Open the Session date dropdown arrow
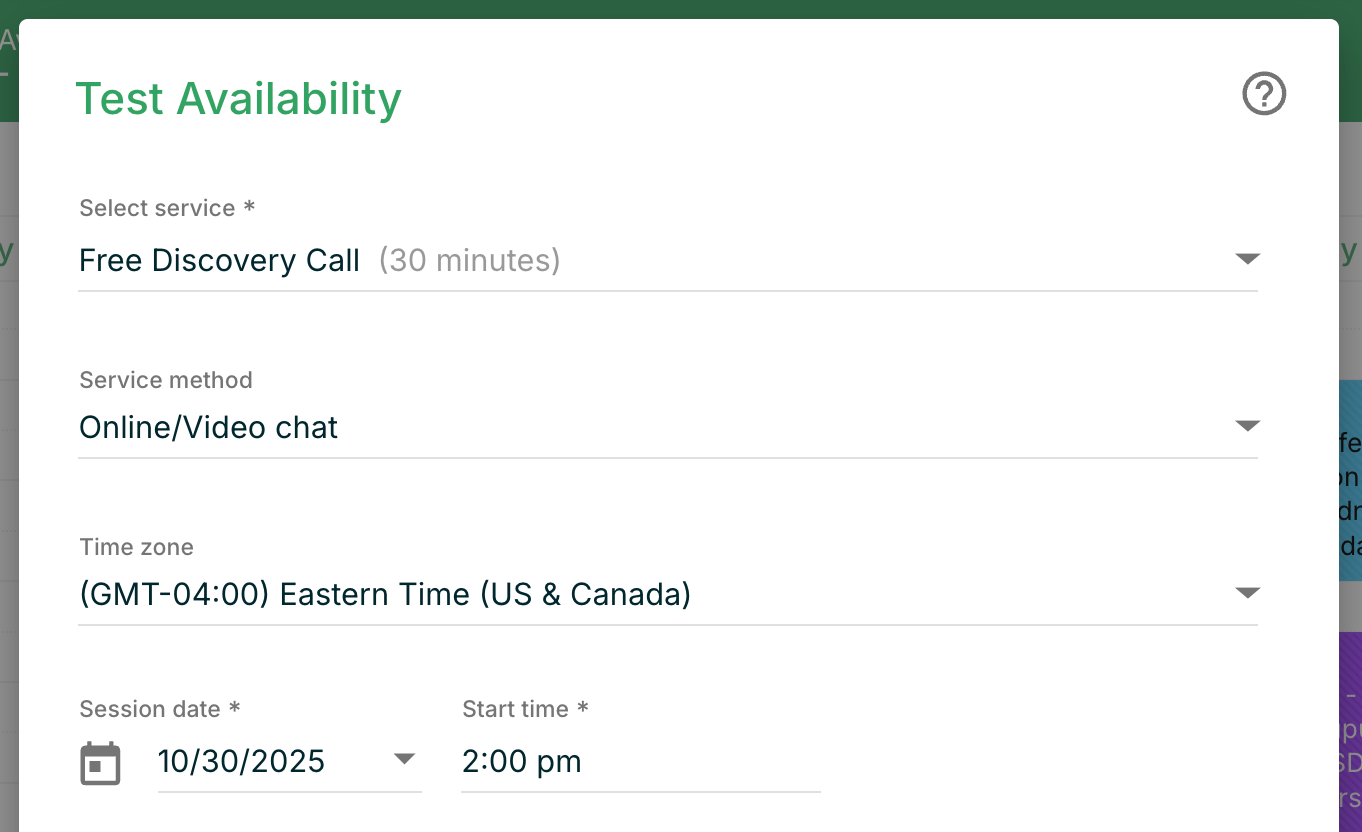The height and width of the screenshot is (832, 1362). coord(404,759)
